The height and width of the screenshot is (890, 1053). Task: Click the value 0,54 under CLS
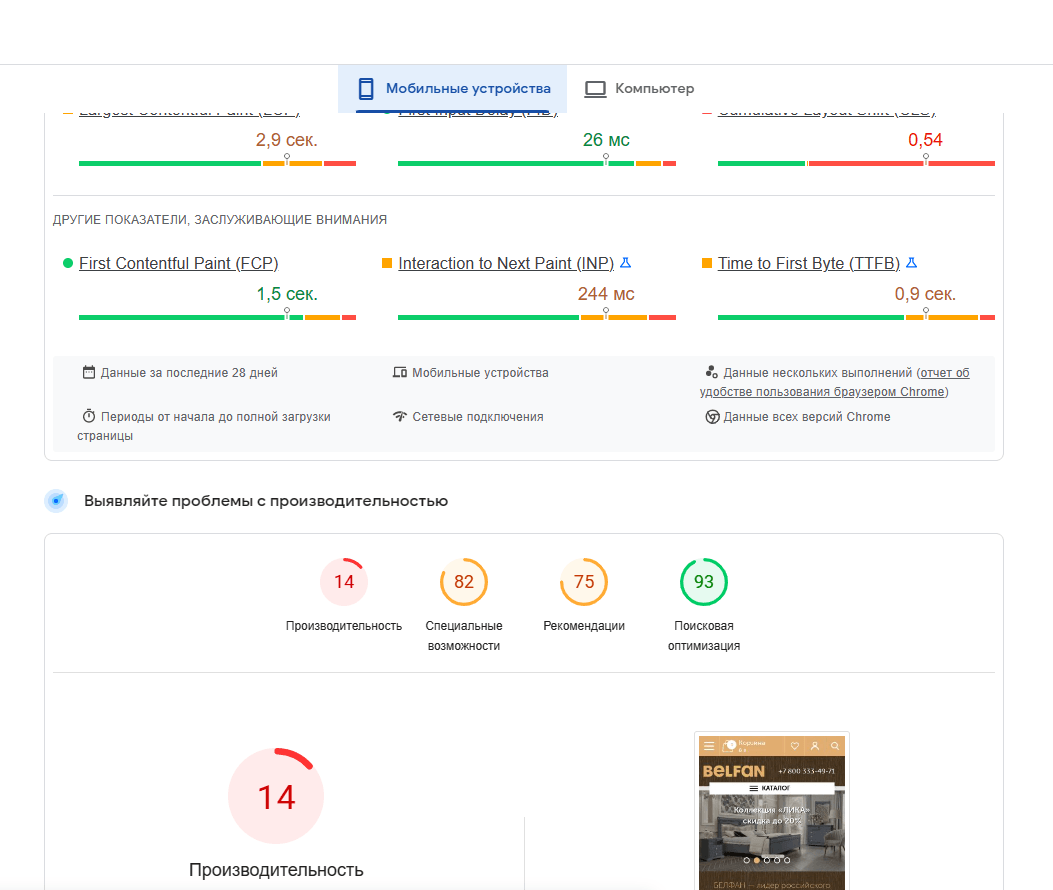[925, 140]
